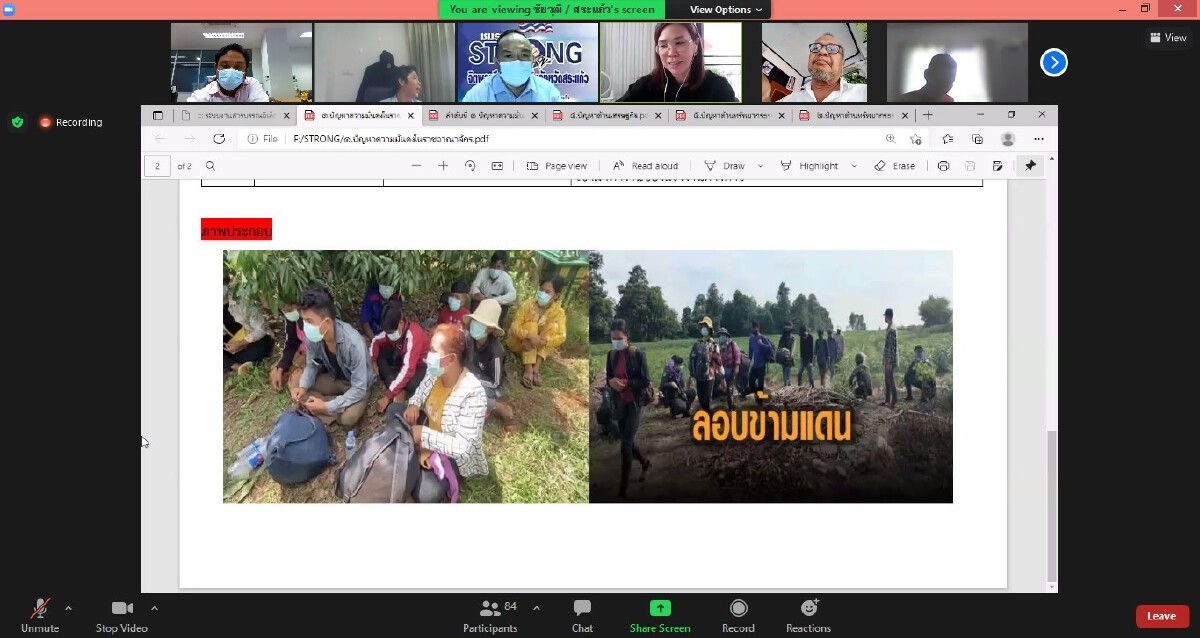Search within the PDF document
This screenshot has height=638, width=1200.
pyautogui.click(x=210, y=166)
